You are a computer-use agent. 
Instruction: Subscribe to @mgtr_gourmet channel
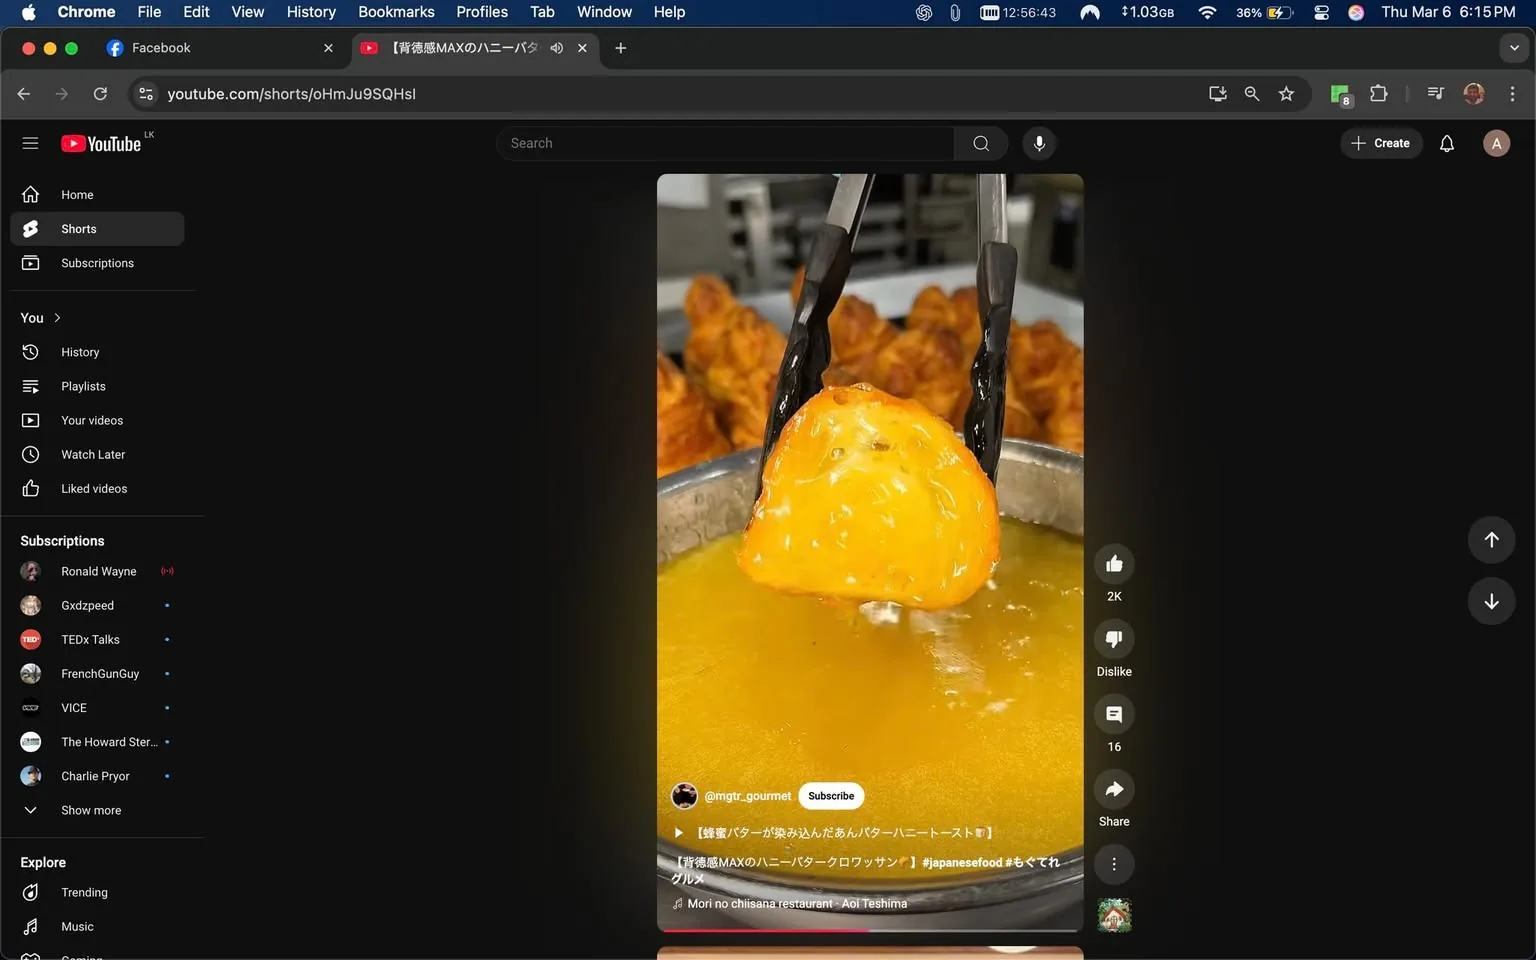tap(830, 796)
